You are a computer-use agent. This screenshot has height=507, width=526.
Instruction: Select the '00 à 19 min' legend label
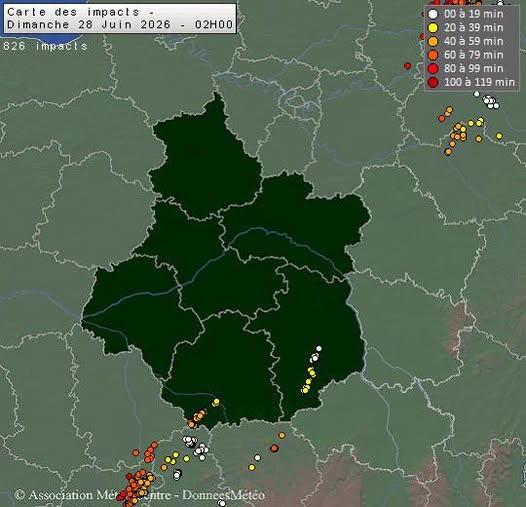(473, 14)
